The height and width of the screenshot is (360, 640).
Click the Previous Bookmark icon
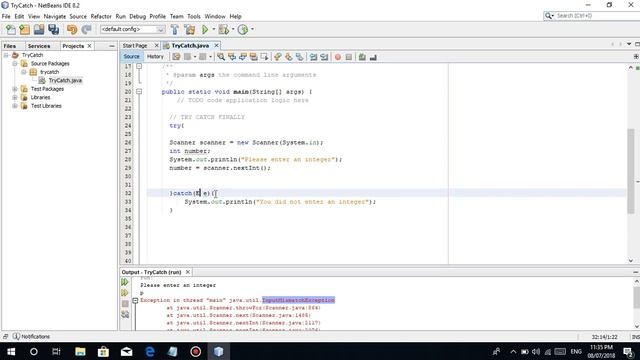[278, 57]
